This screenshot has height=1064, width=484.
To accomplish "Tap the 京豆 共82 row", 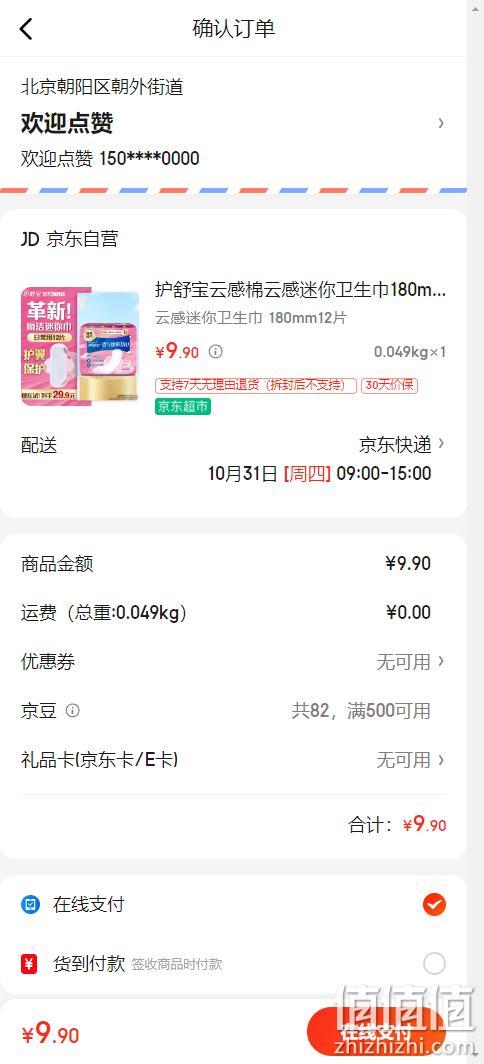I will [234, 710].
